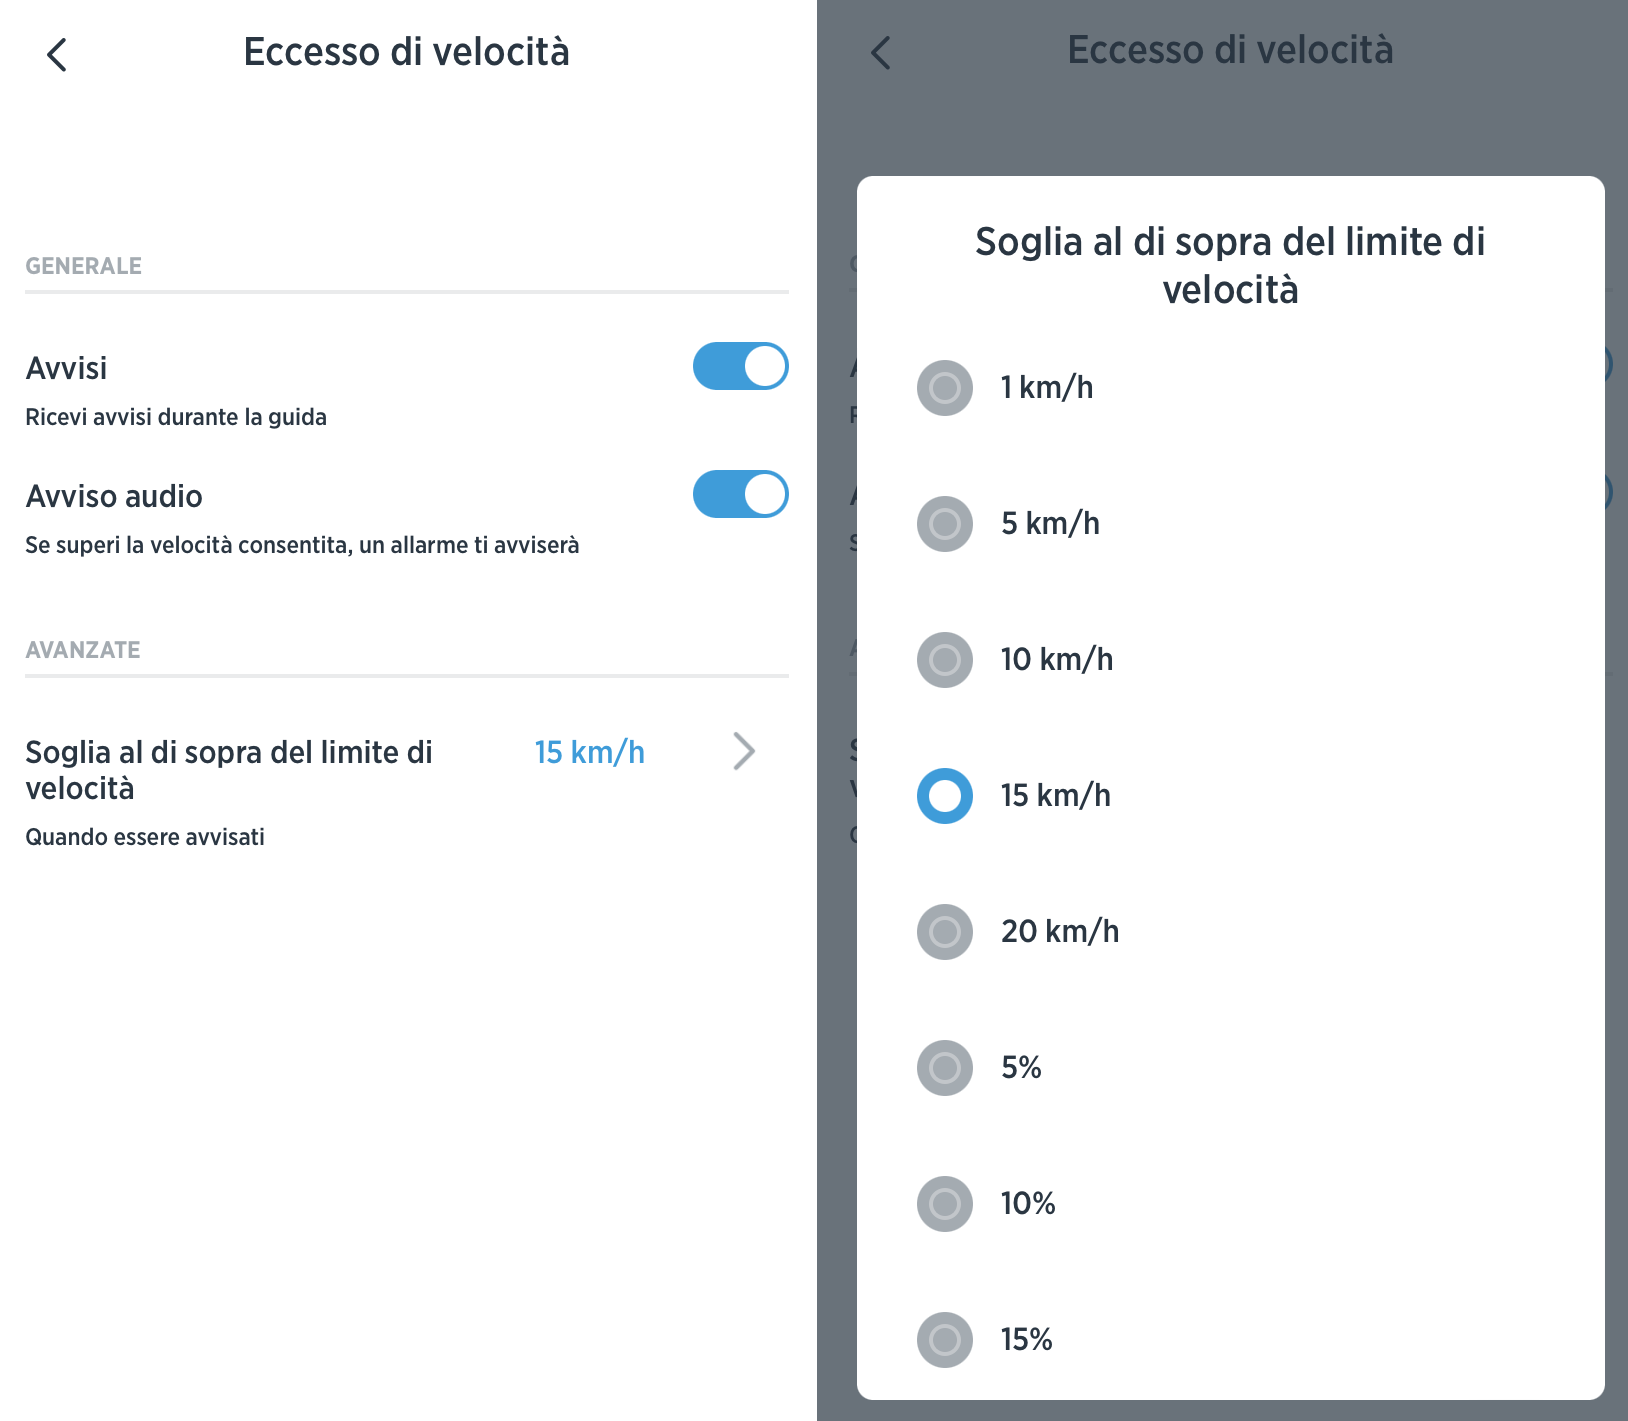Viewport: 1628px width, 1421px height.
Task: Select 5% threshold radio button
Action: pos(945,1068)
